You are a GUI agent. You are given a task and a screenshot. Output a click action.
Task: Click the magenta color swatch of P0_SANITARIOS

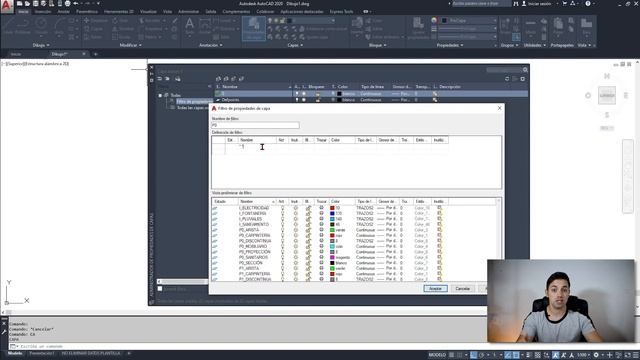(332, 258)
